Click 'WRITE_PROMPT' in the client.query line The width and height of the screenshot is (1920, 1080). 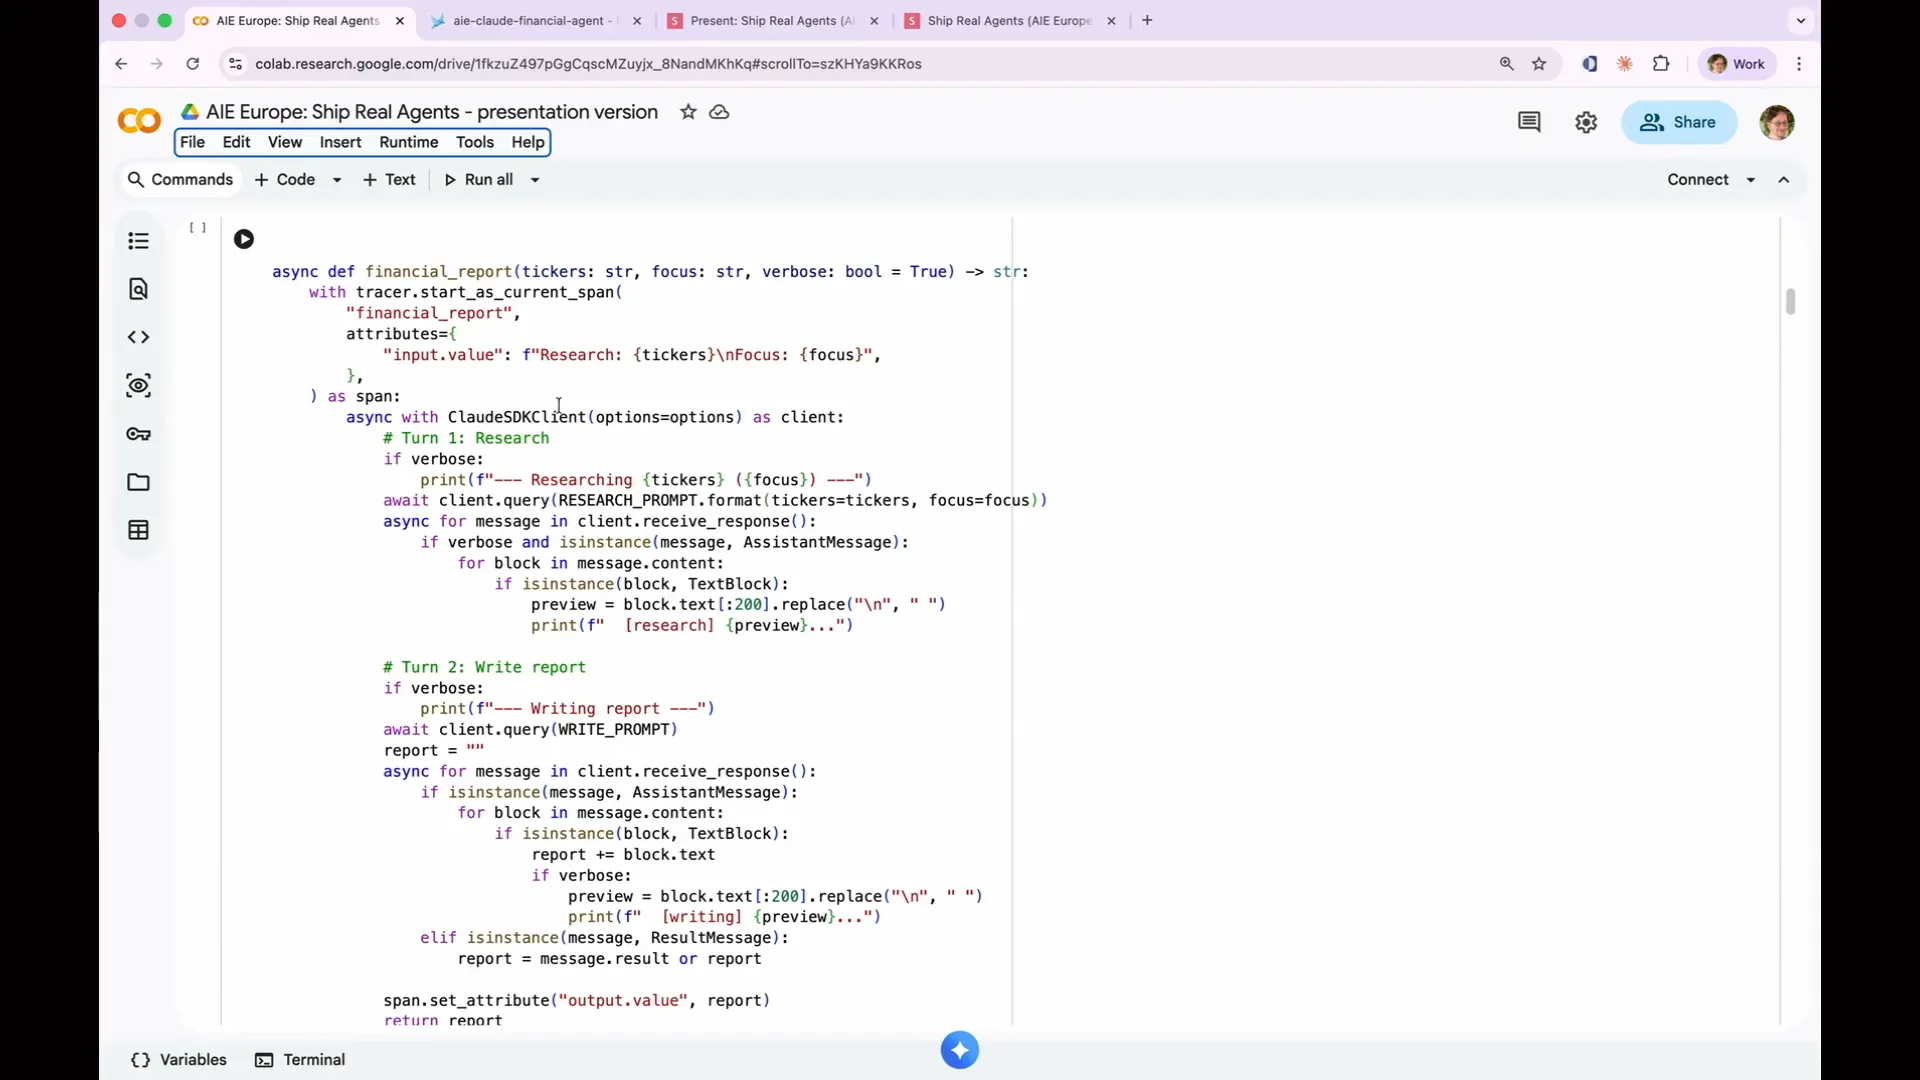coord(614,730)
